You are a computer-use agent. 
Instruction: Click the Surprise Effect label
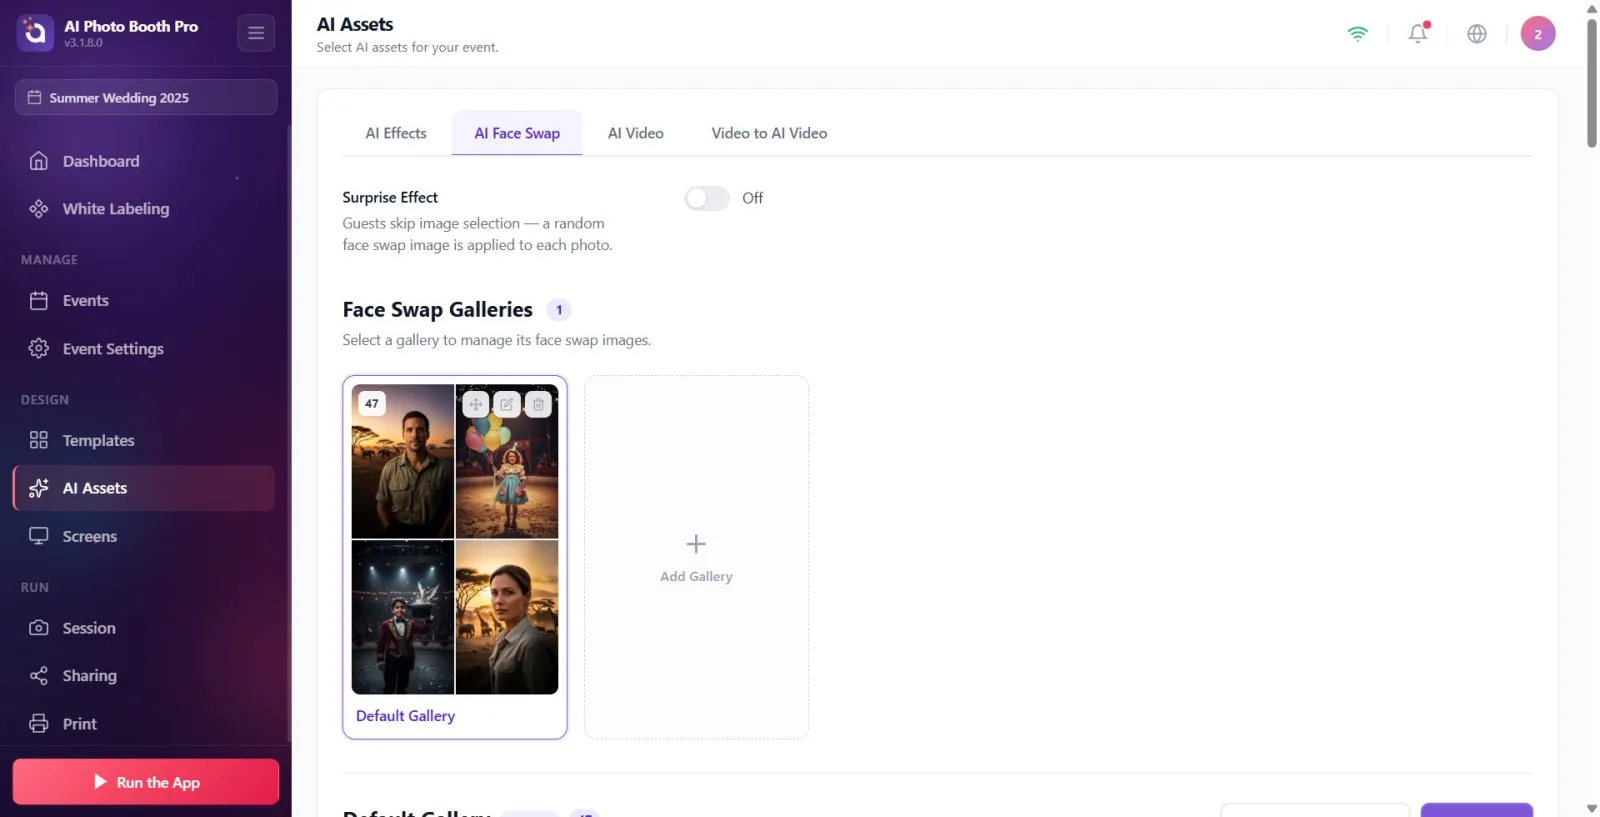pos(390,198)
